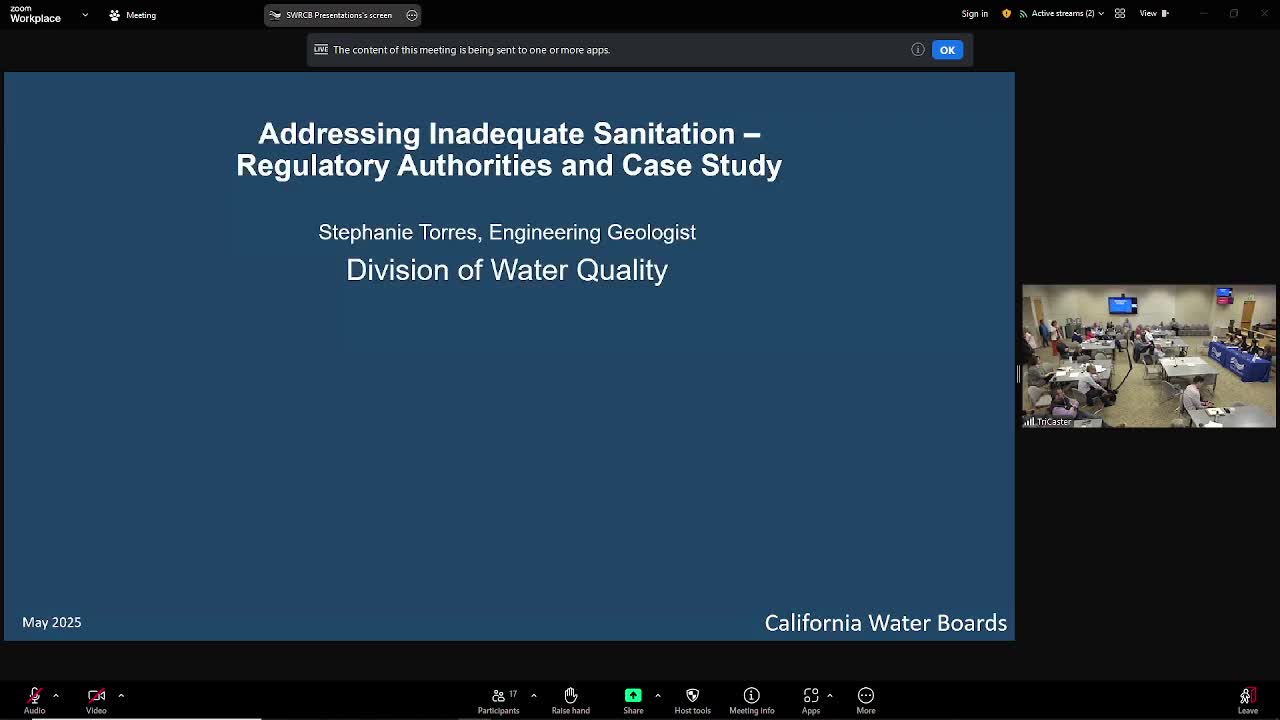
Task: Click the 'California Water Boards' text
Action: tap(886, 623)
